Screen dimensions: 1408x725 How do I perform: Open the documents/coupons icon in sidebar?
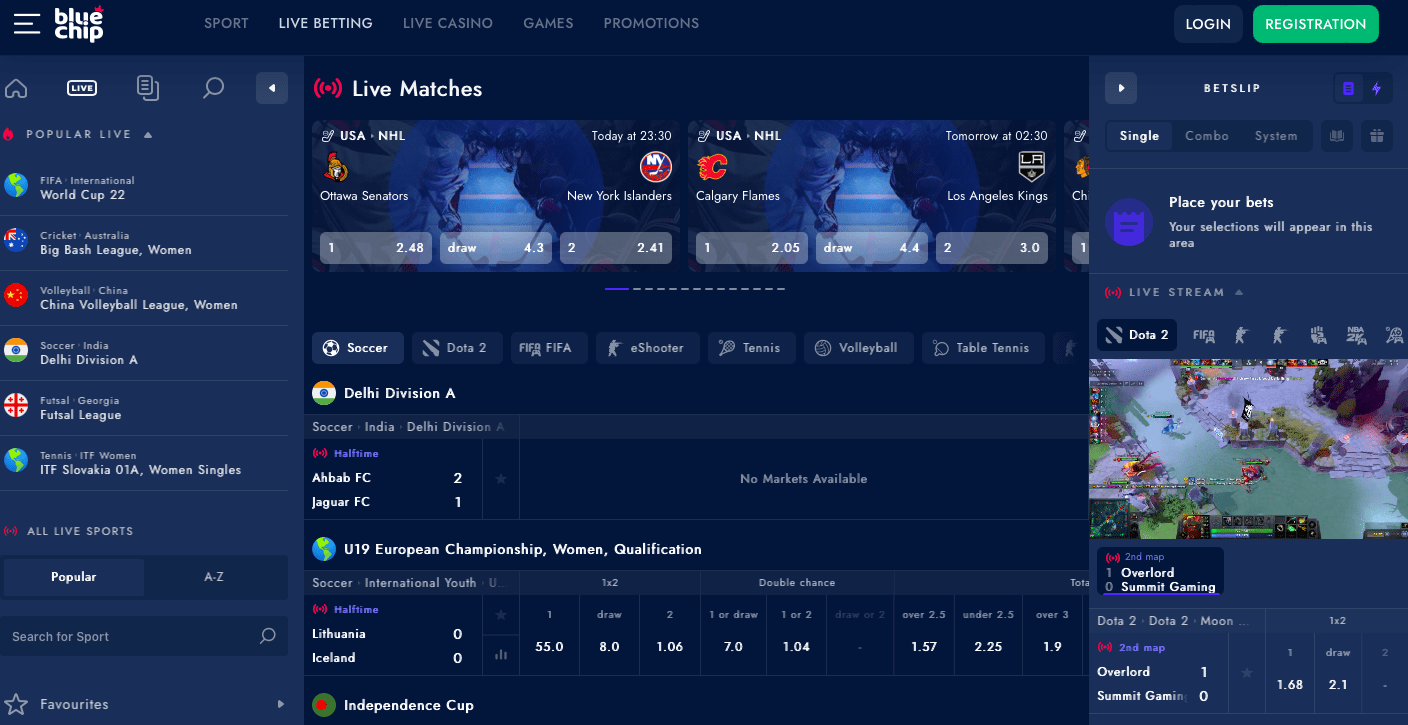pyautogui.click(x=148, y=88)
